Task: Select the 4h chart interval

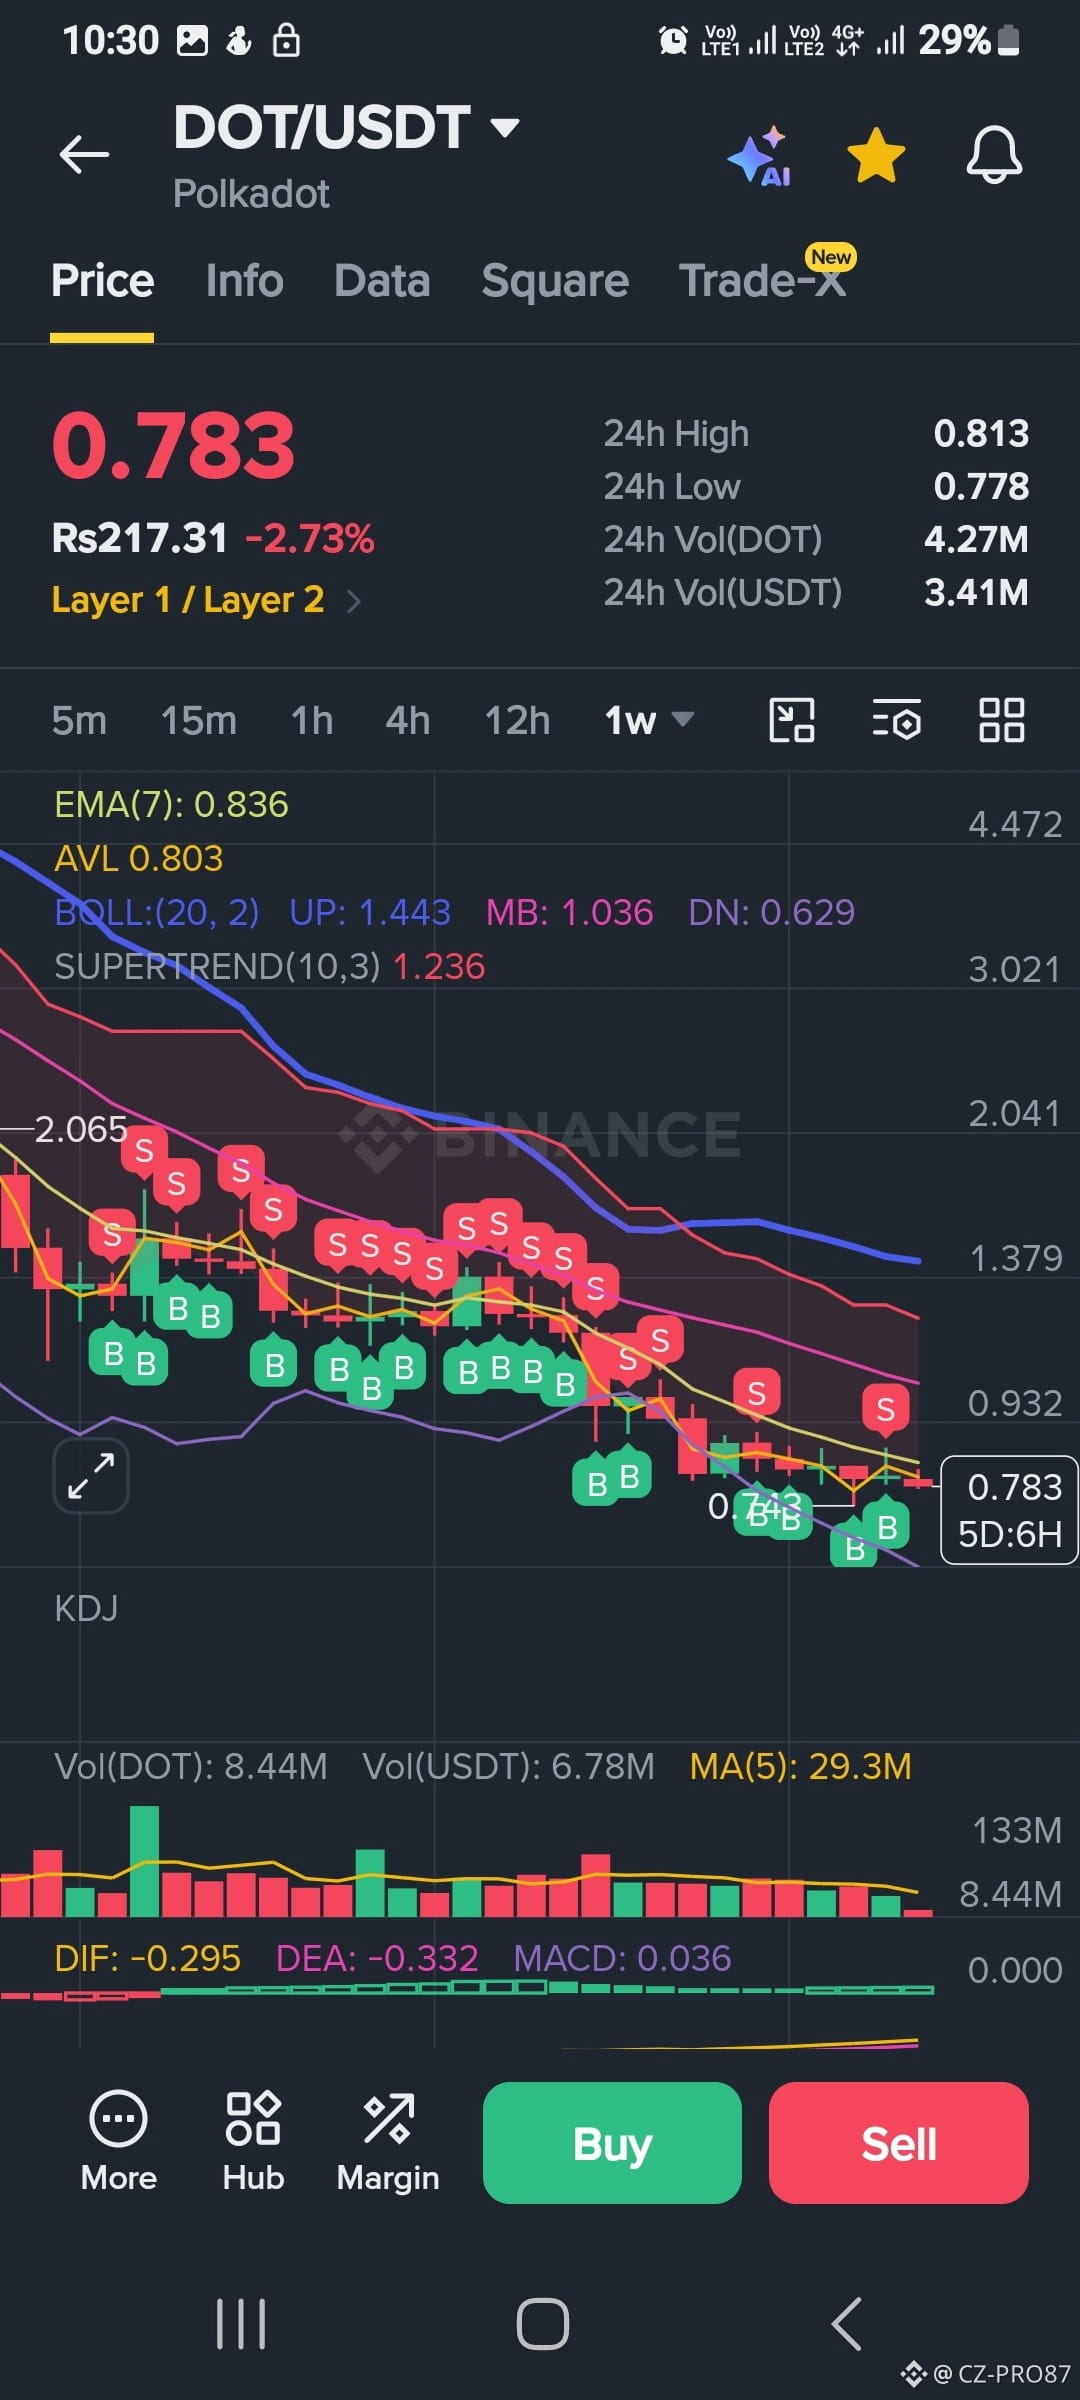Action: click(x=408, y=720)
